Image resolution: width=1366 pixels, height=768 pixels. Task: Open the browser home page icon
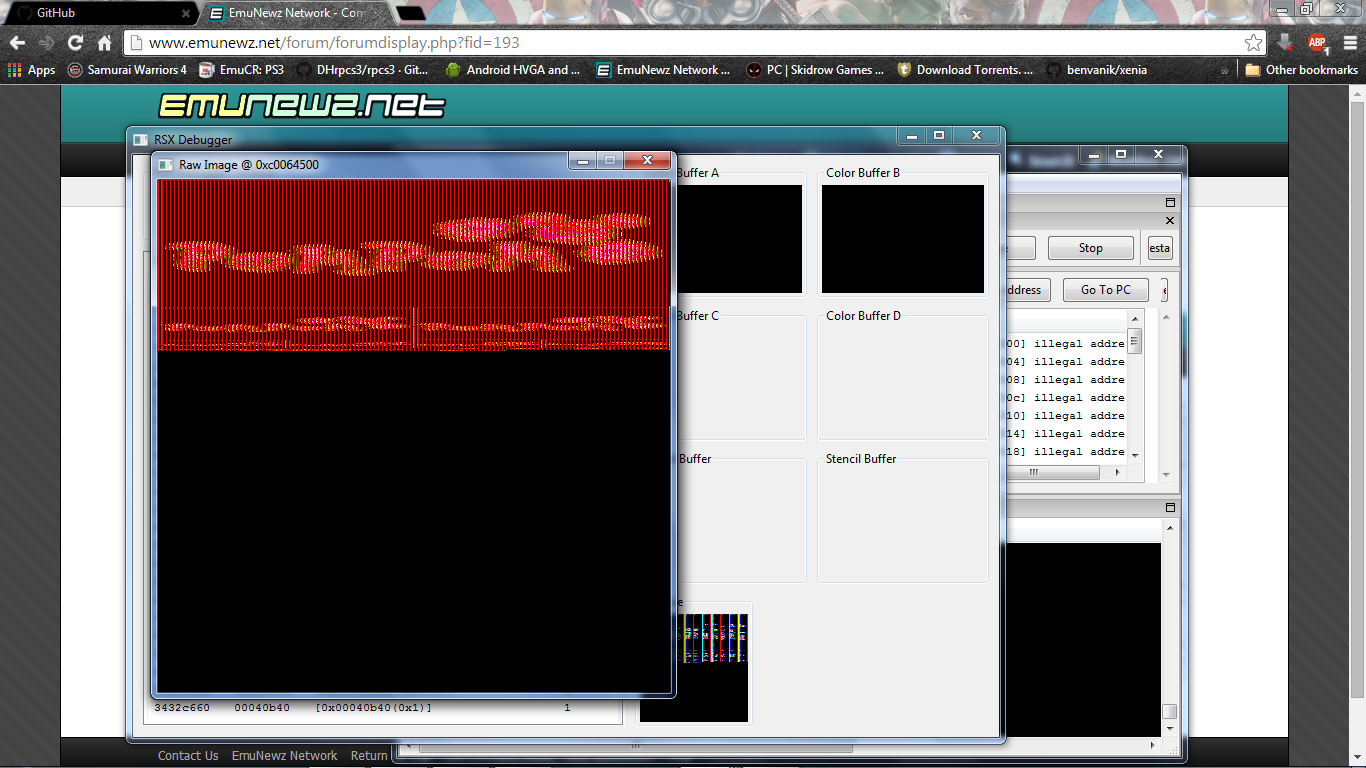point(104,43)
